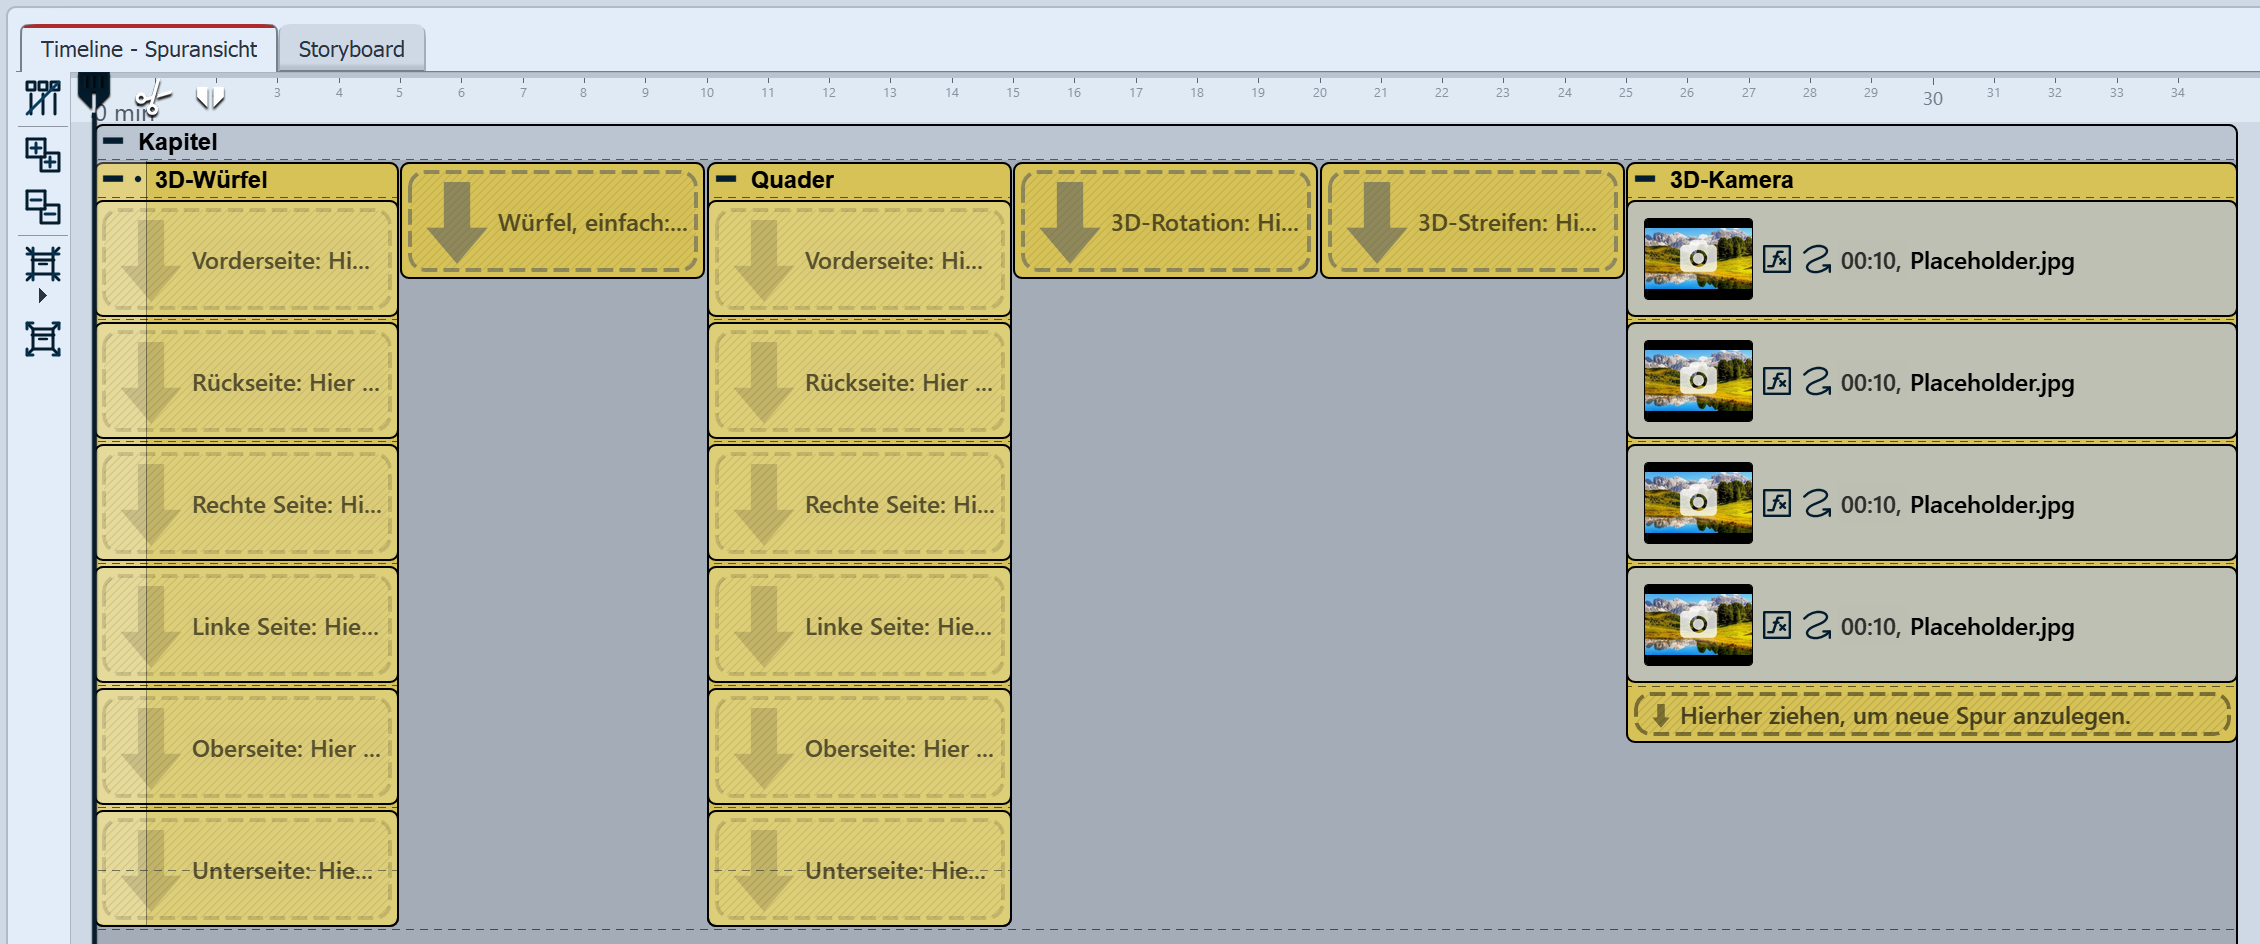Viewport: 2260px width, 944px height.
Task: Click the collapse all tracks minus icon
Action: 42,207
